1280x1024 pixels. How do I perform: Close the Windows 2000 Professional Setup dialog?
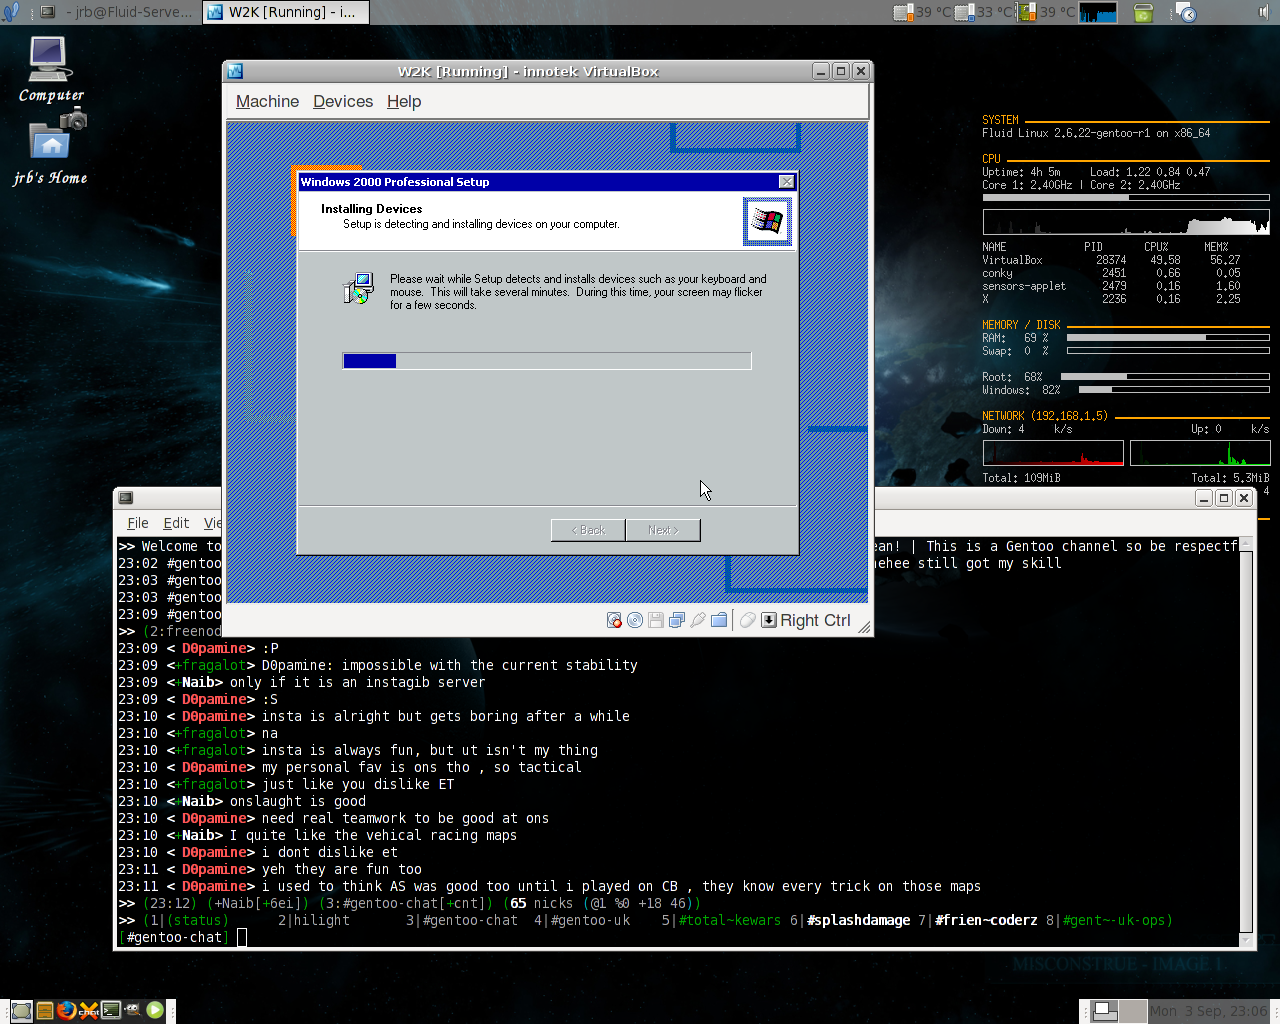[787, 182]
